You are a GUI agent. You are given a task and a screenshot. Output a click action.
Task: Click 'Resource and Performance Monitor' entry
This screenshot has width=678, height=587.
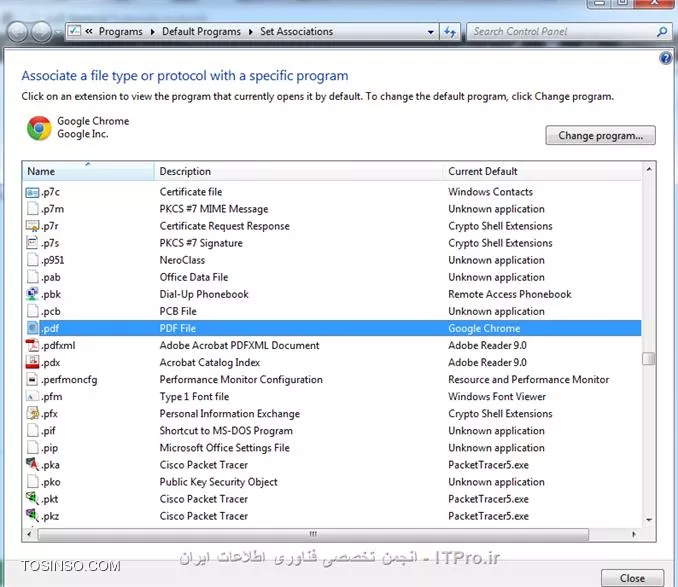click(x=528, y=380)
